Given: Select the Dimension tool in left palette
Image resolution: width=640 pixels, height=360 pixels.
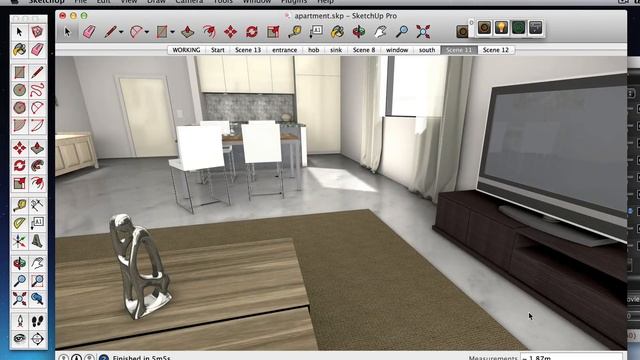Looking at the screenshot, I should point(37,205).
